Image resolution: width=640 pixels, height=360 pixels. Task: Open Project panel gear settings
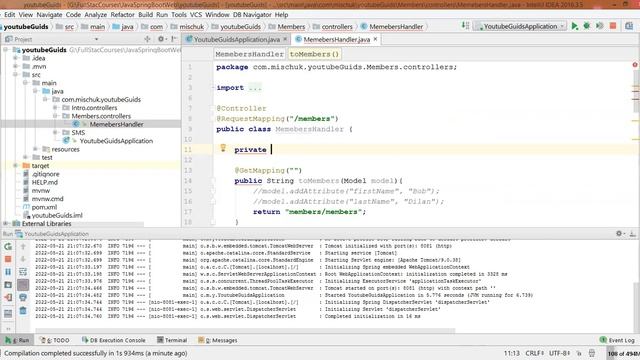coord(161,39)
